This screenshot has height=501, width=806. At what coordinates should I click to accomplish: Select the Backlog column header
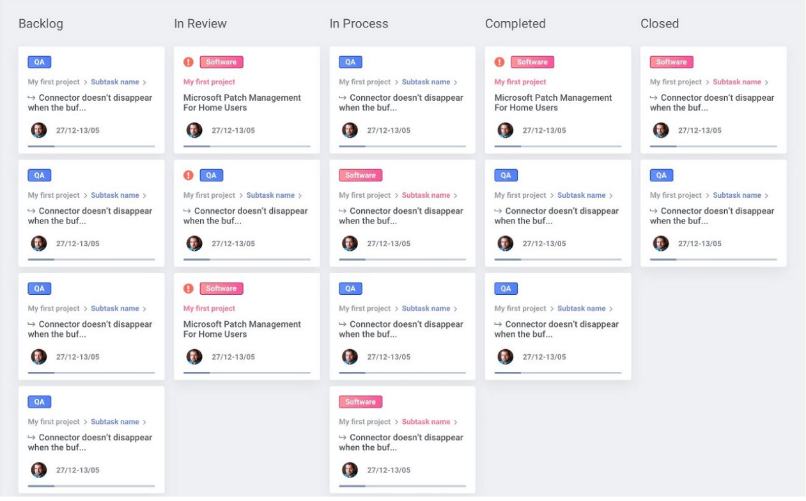[41, 24]
